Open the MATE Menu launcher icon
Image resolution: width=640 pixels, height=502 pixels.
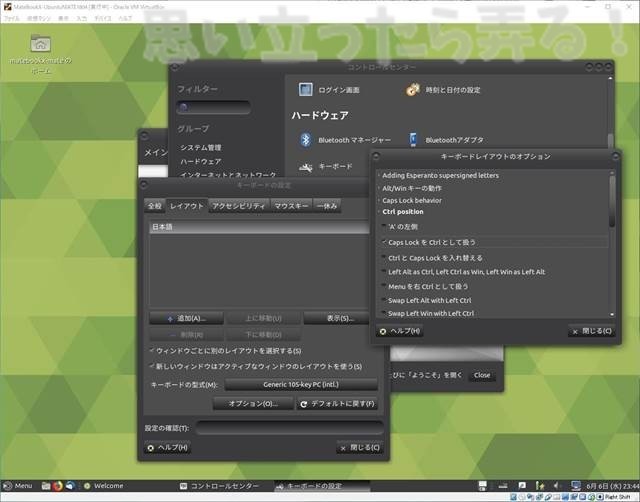click(x=8, y=486)
